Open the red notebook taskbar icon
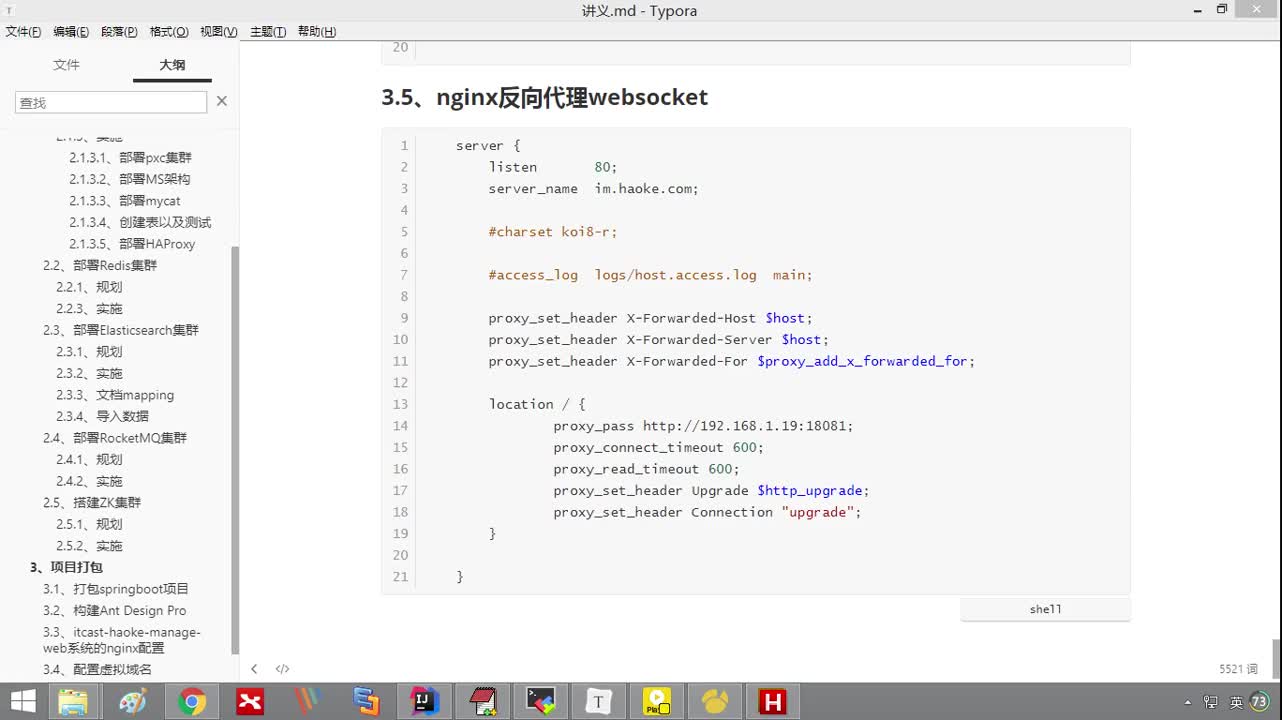This screenshot has height=720, width=1282. 482,701
